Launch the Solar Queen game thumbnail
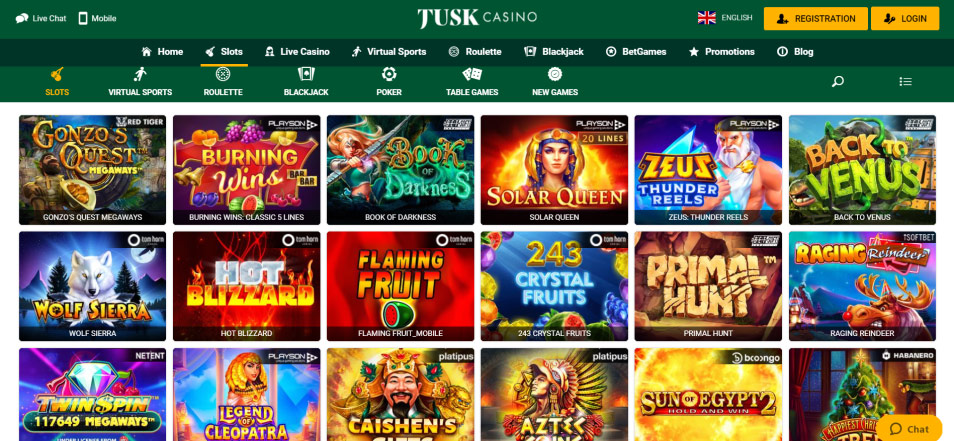Screen dimensions: 954x441 554,170
